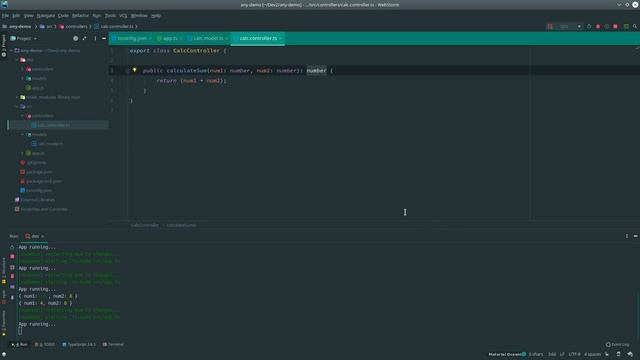Open the Event Log button

tap(618, 344)
